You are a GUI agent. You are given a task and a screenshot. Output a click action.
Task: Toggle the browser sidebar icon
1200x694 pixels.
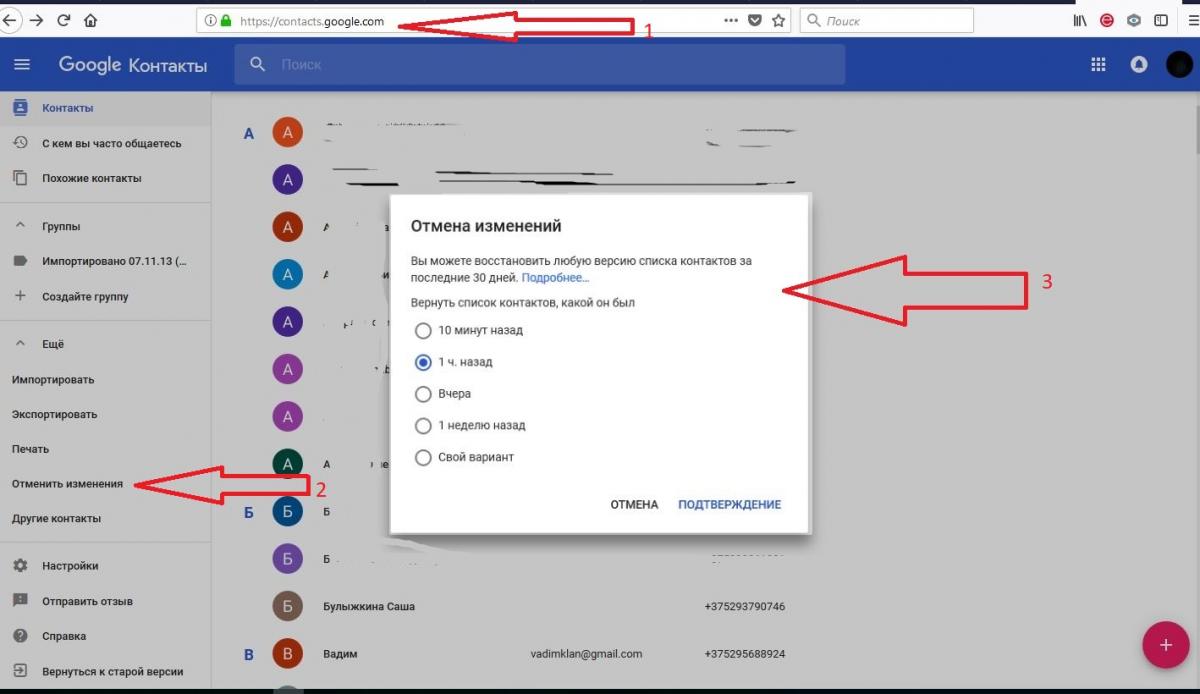coord(1161,20)
